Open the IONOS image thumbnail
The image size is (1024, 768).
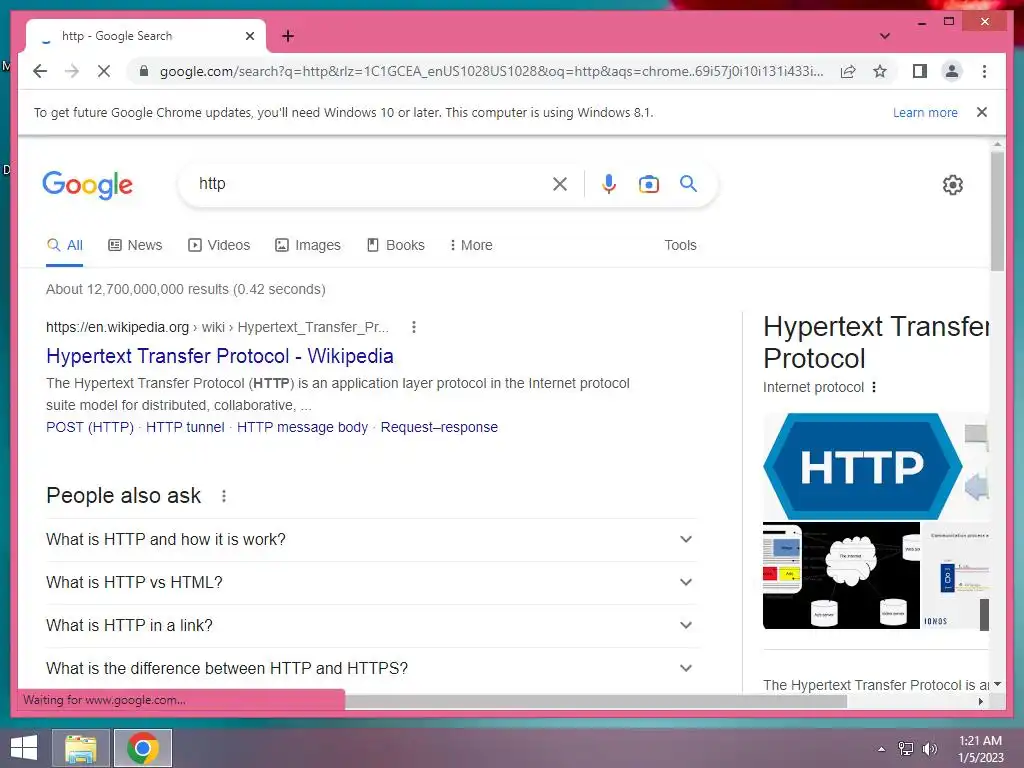click(x=955, y=575)
